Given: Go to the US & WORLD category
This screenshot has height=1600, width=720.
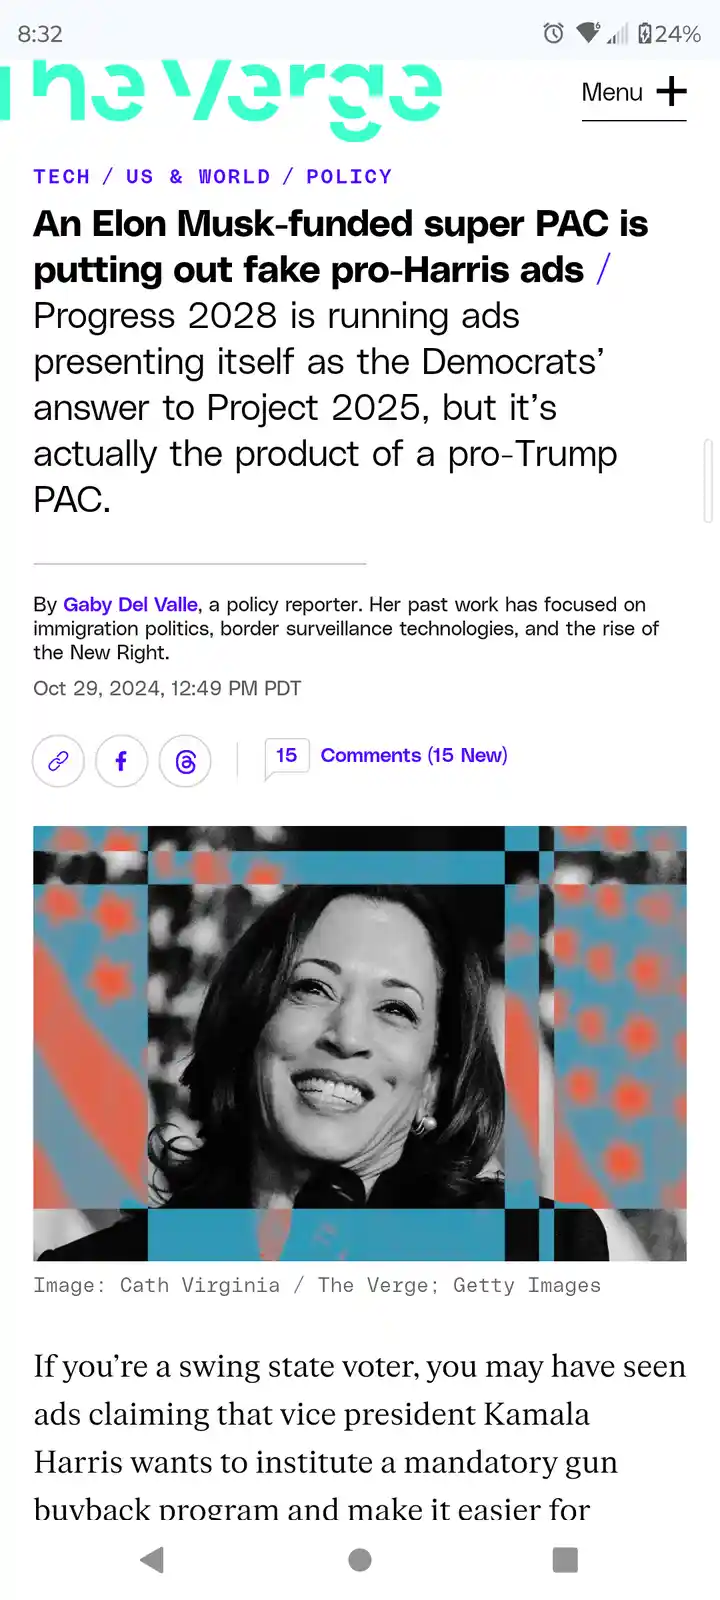Looking at the screenshot, I should [x=198, y=176].
